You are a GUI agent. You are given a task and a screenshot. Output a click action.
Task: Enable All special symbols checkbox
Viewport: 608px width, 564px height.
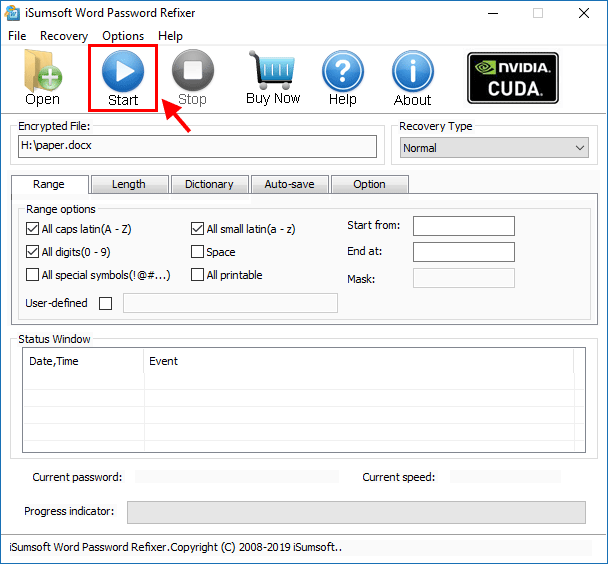(32, 275)
